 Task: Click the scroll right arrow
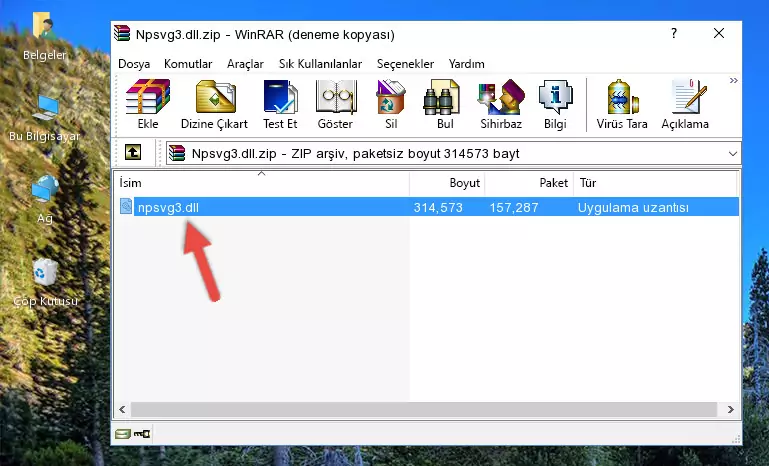pos(730,409)
